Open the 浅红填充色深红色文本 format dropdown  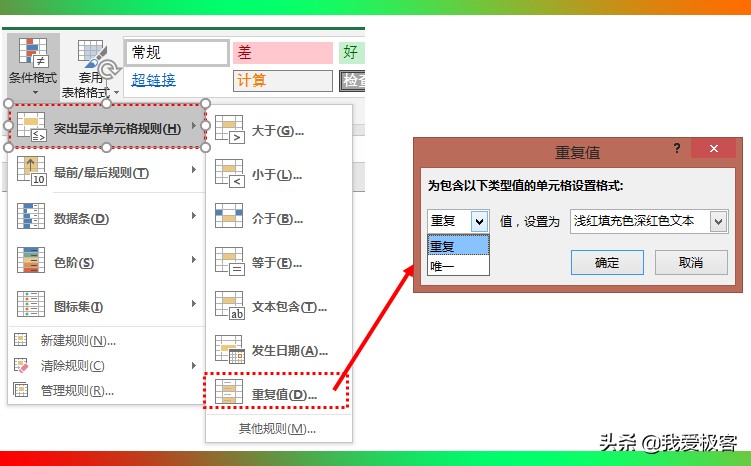pyautogui.click(x=719, y=221)
